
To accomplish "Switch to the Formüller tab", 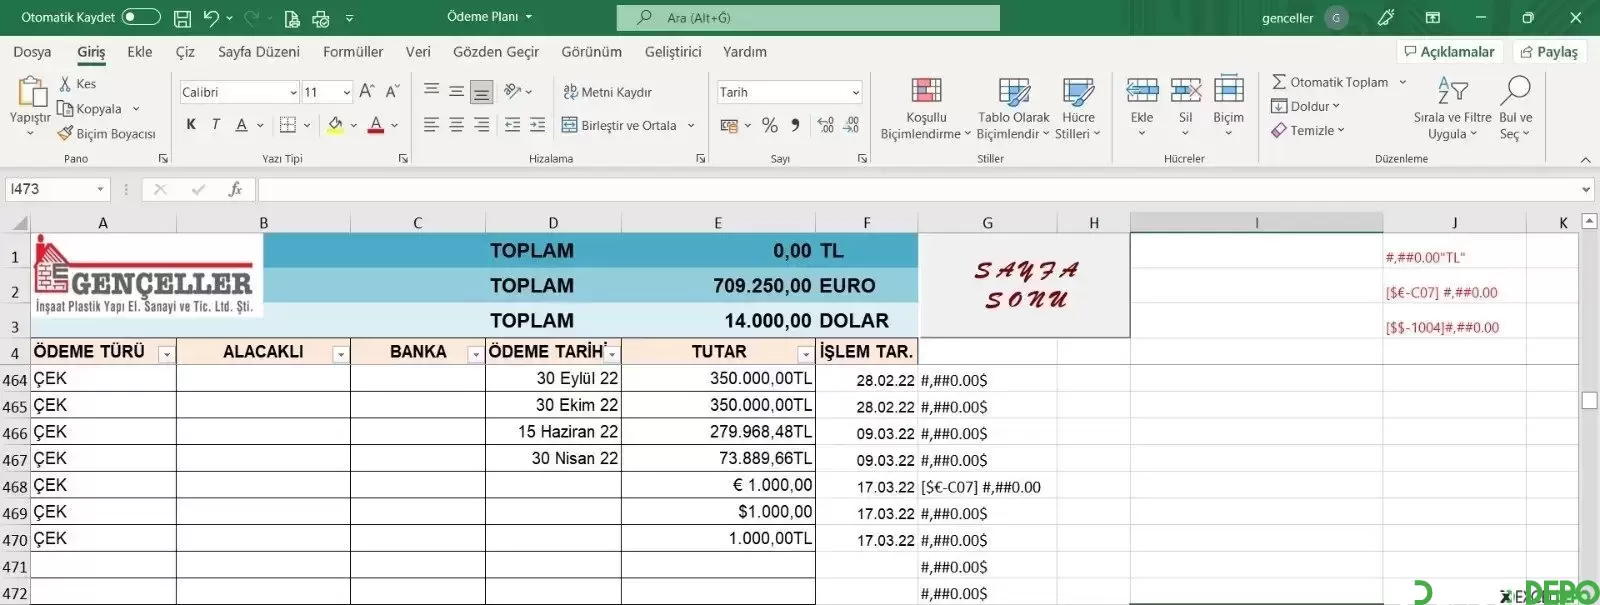I will point(353,52).
